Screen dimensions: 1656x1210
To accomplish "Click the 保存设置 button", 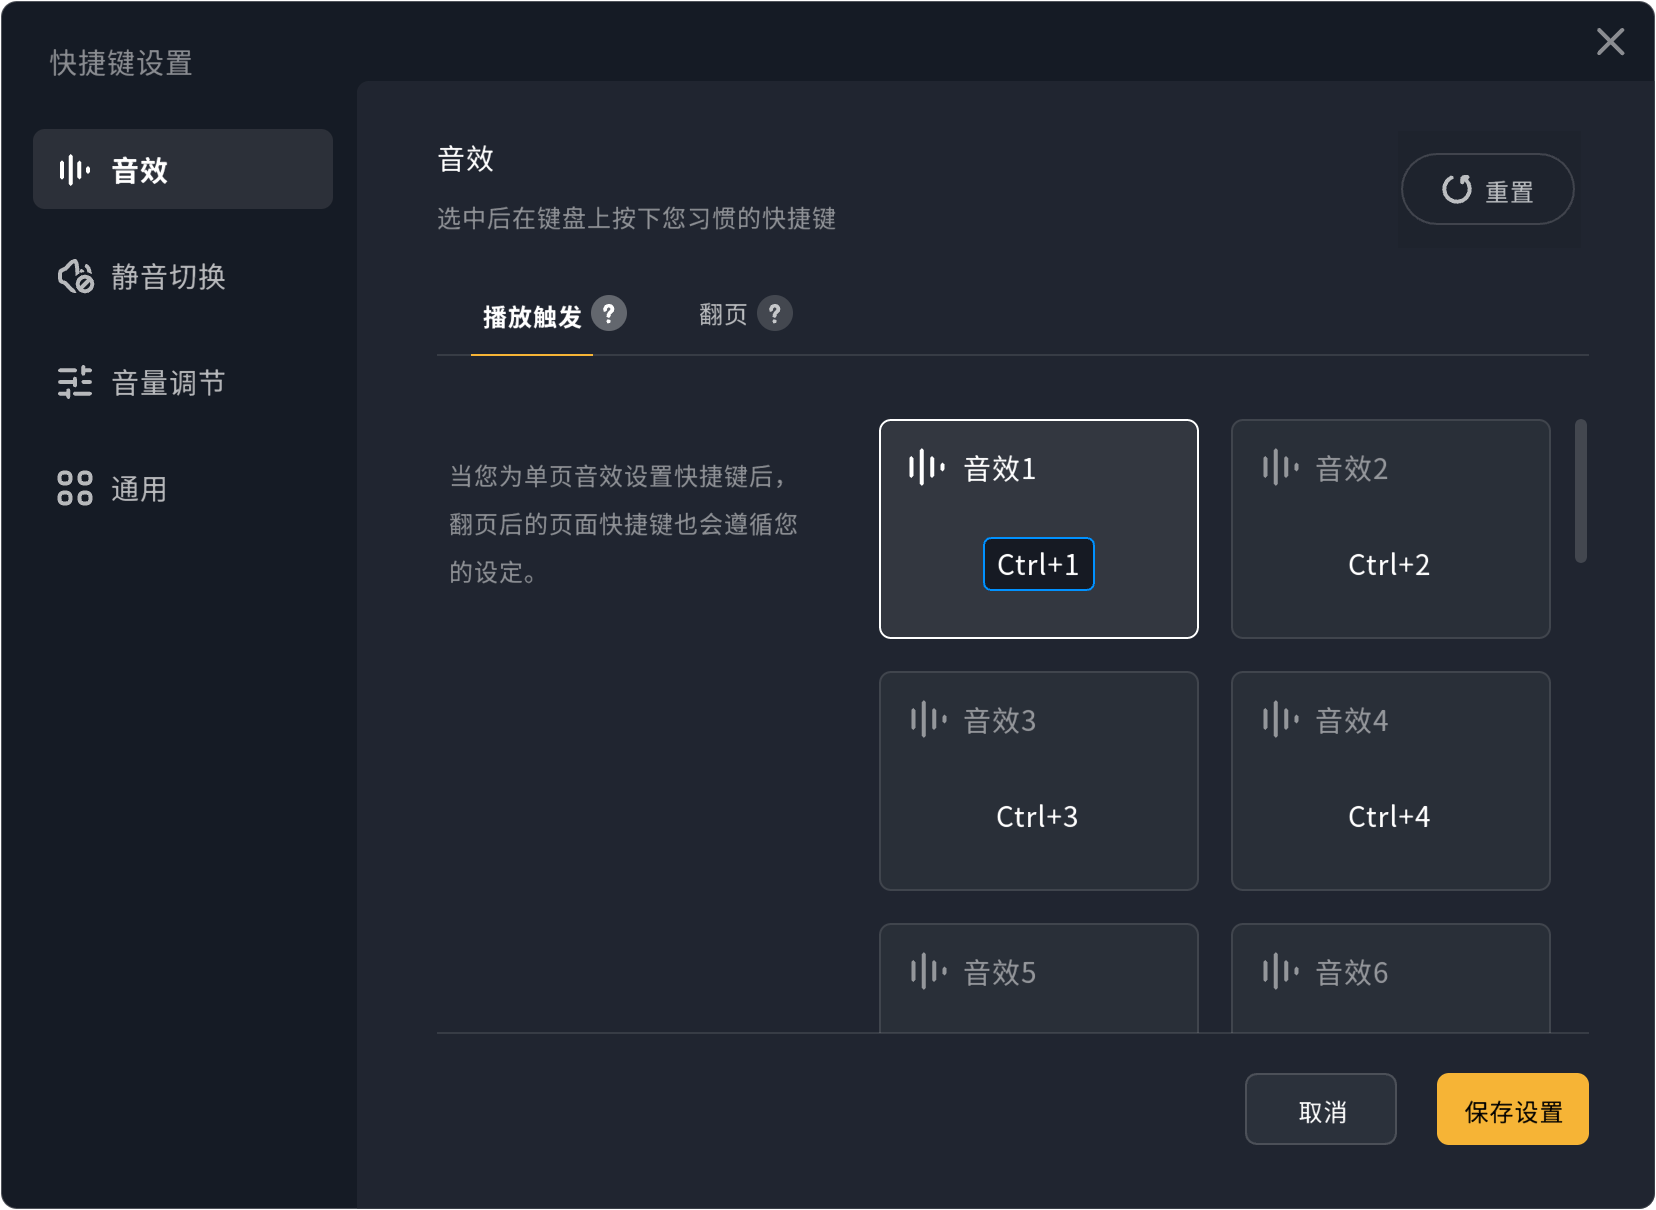I will point(1512,1109).
